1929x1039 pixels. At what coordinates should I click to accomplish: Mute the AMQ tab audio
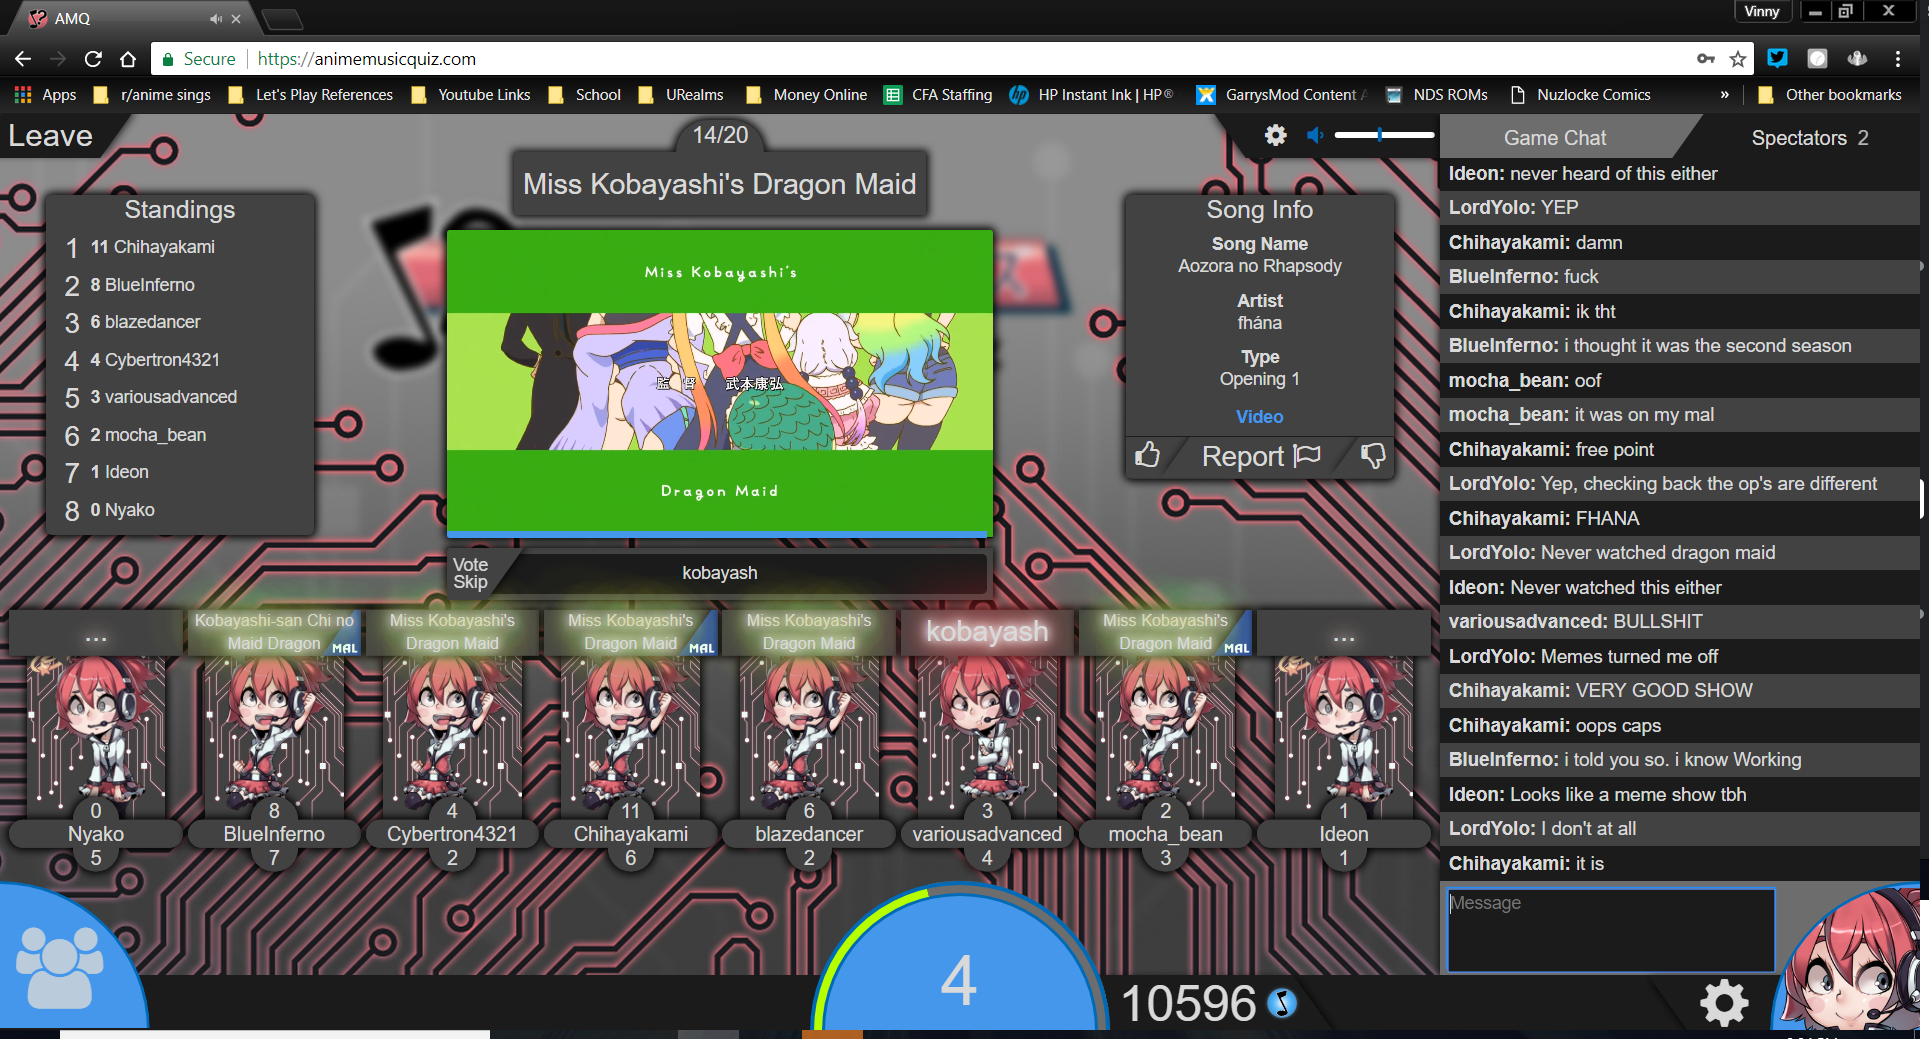pyautogui.click(x=216, y=19)
